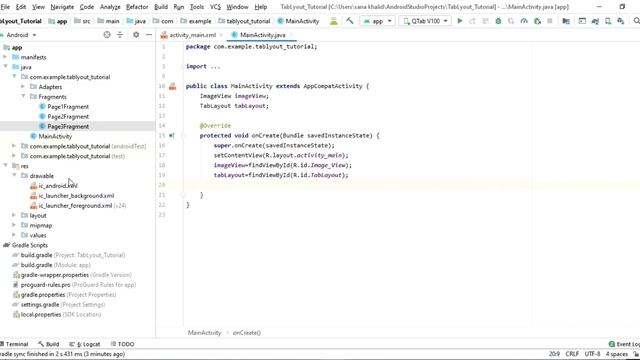The height and width of the screenshot is (360, 640).
Task: Click onCreate() breadcrumb below editor
Action: pos(247,333)
